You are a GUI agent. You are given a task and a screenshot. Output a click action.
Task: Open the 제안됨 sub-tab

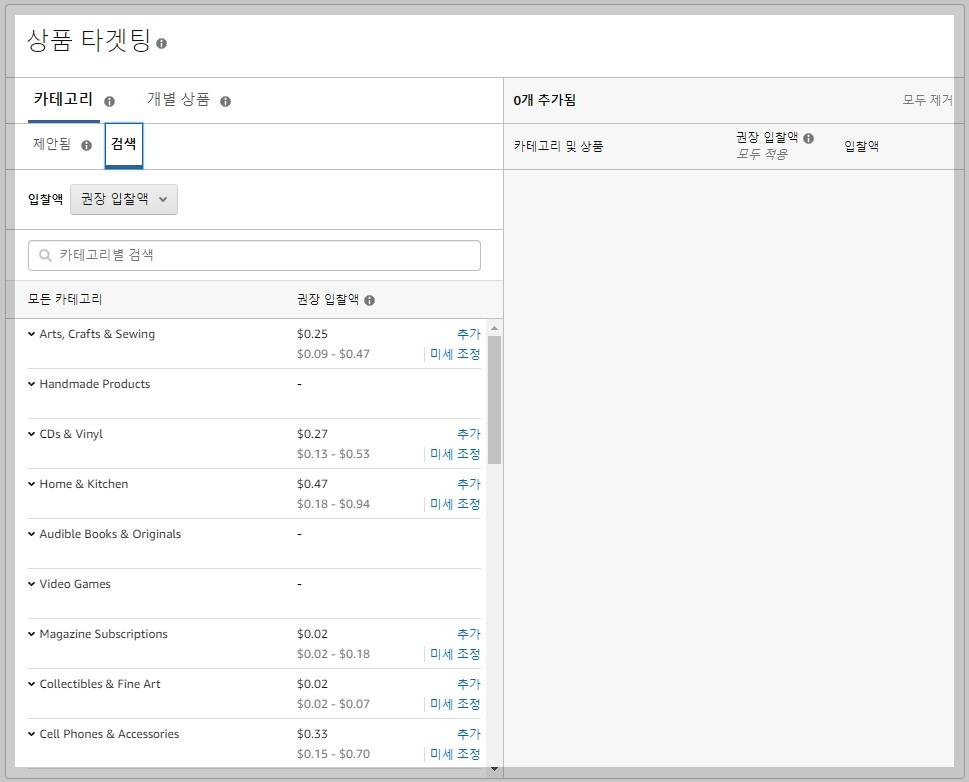[x=52, y=144]
